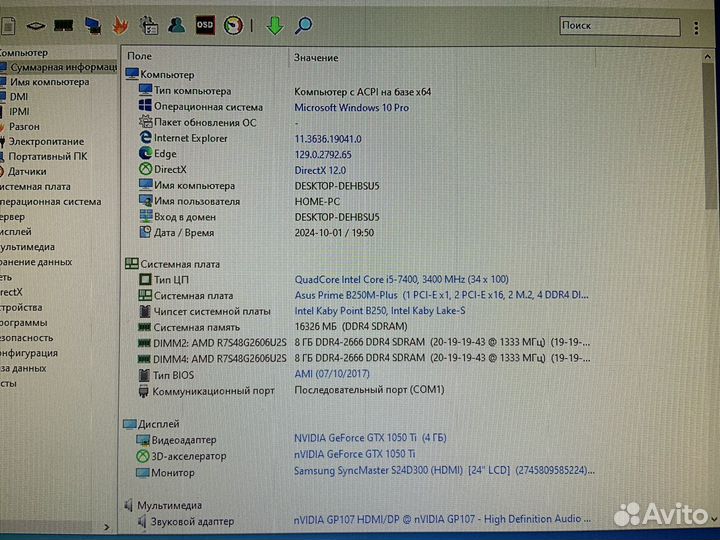Open the AMI (07/10/2017) BIOS link
This screenshot has height=540, width=720.
pos(332,374)
